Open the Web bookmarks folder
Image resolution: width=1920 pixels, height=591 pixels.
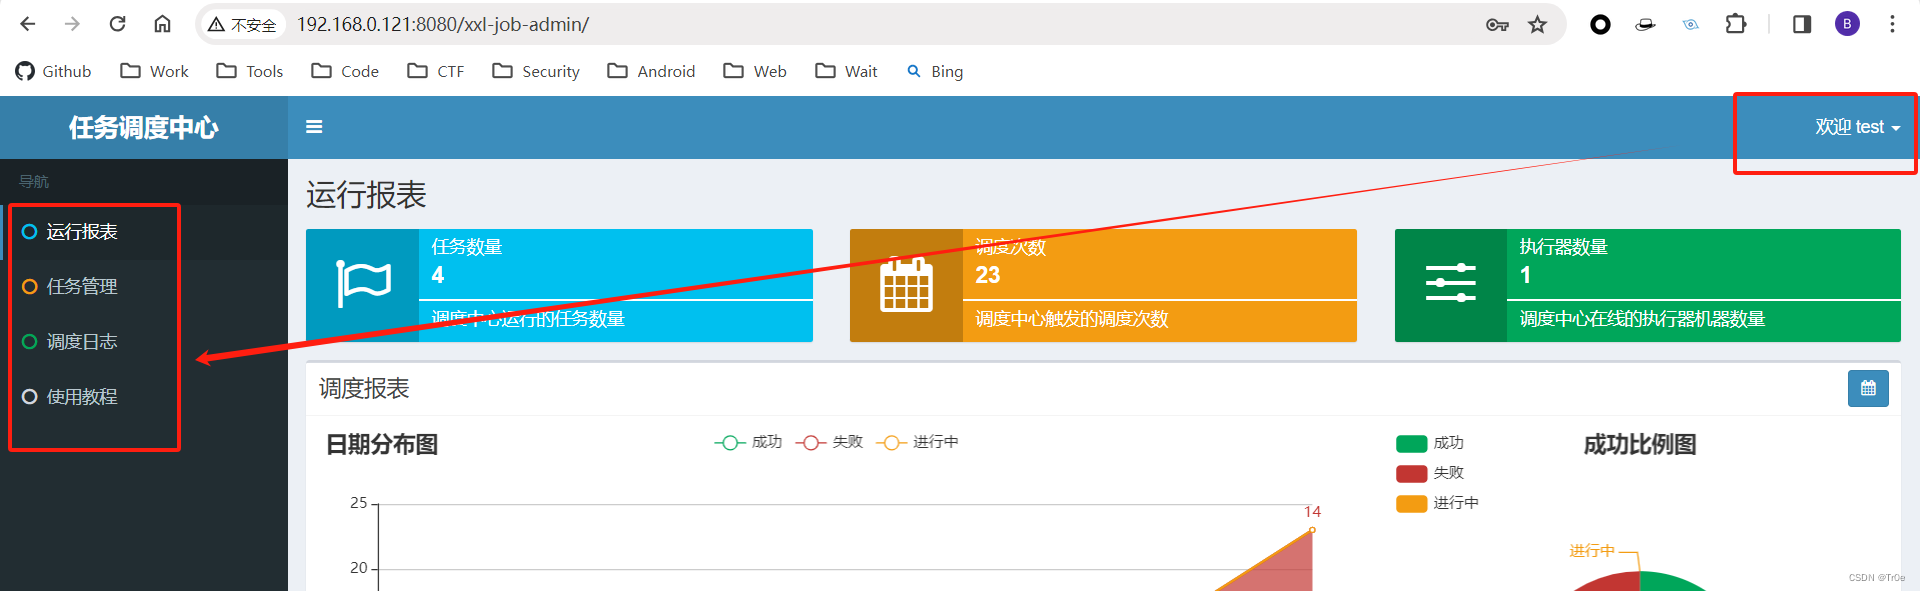[x=755, y=71]
